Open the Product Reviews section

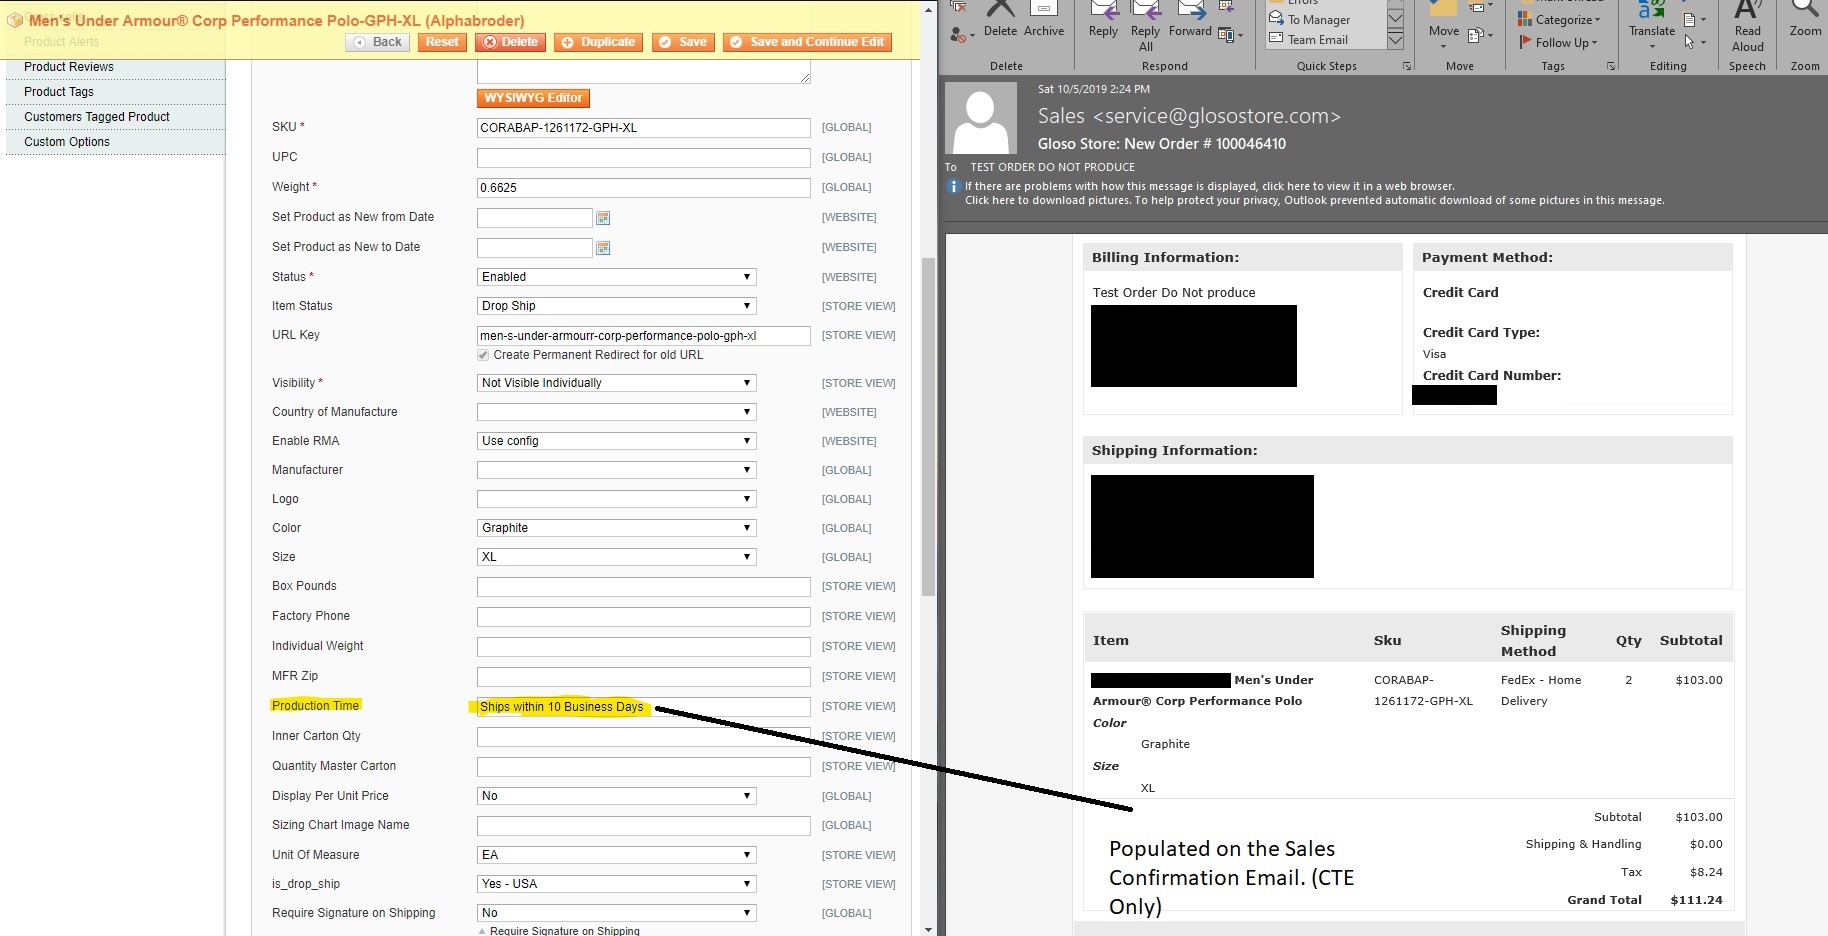68,66
